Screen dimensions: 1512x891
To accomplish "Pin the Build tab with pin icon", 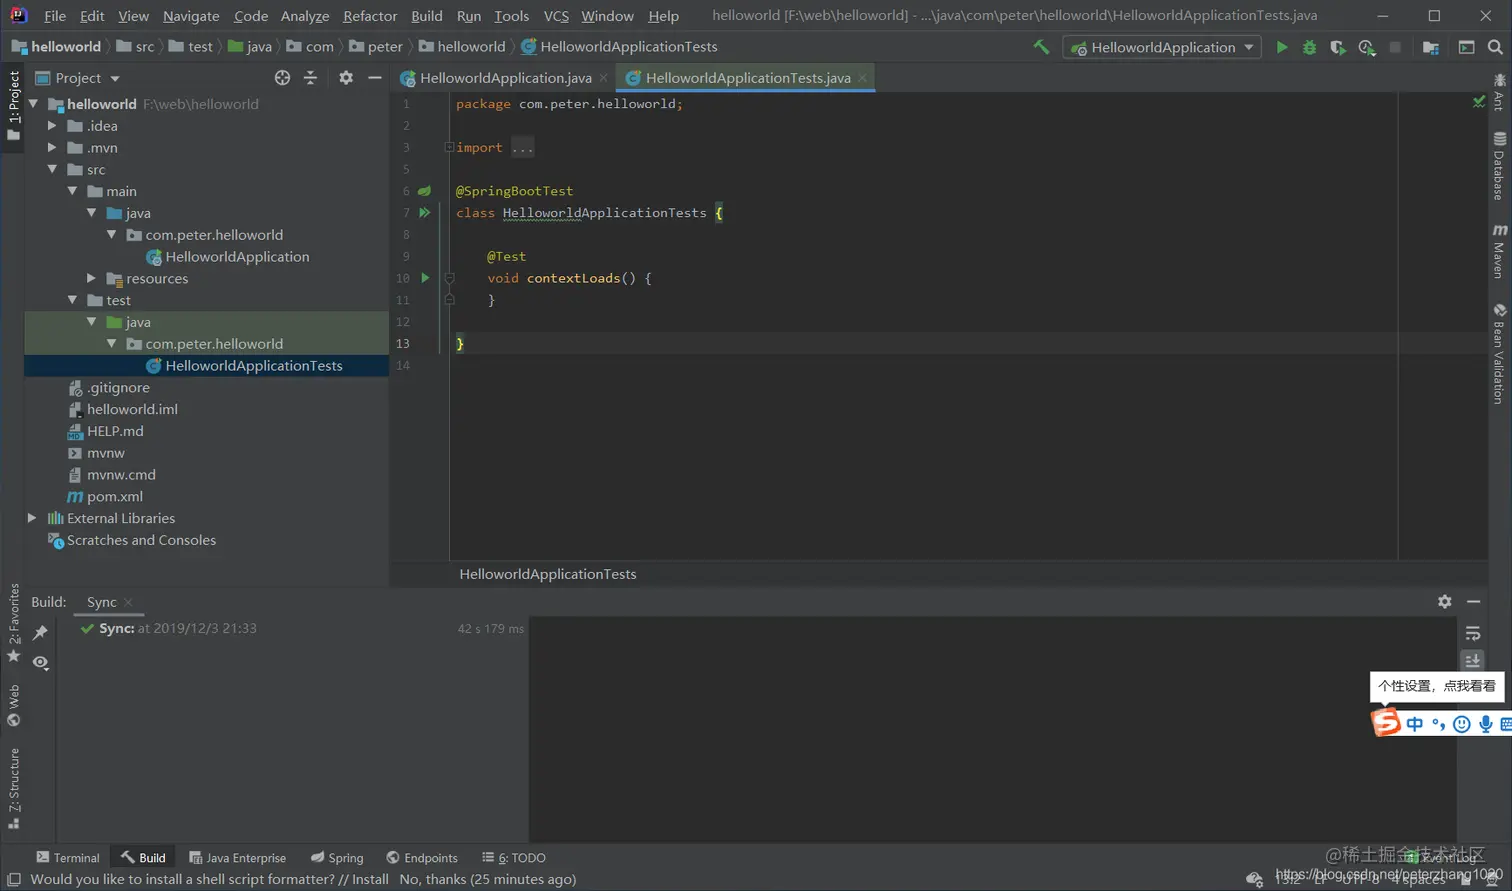I will 40,633.
